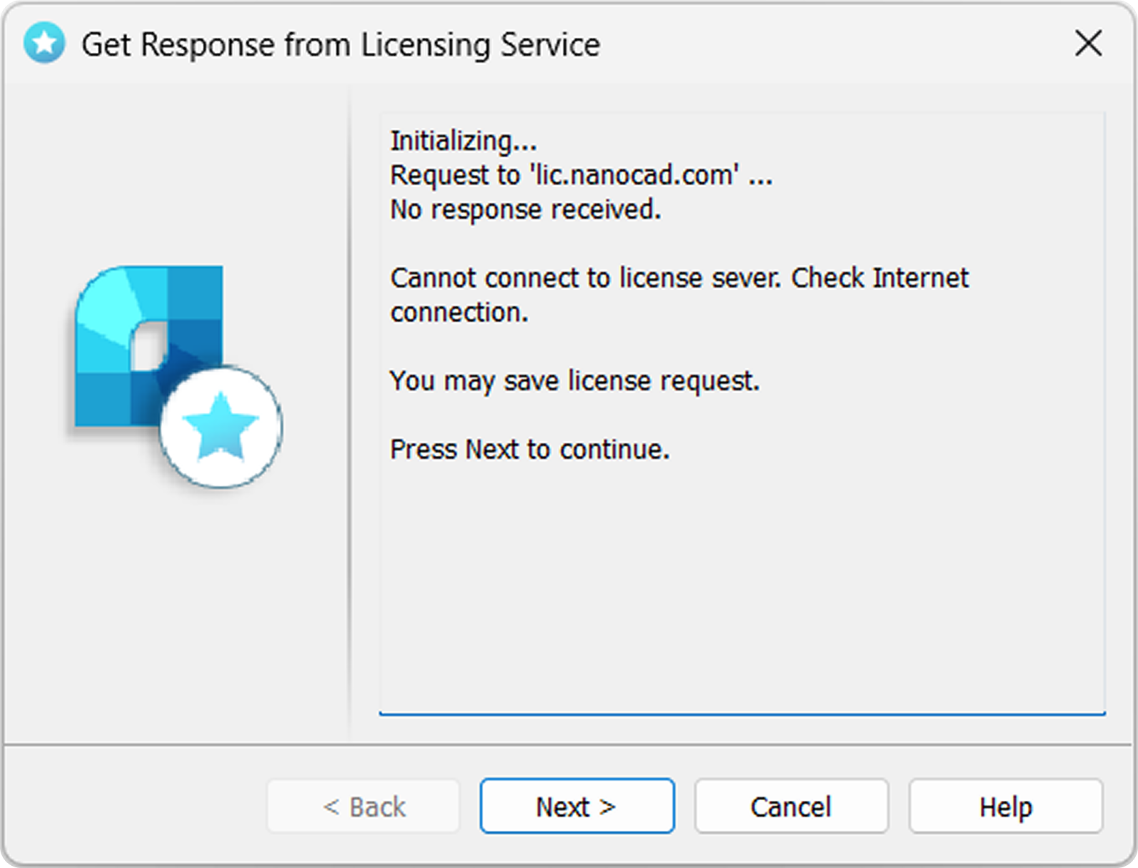Click the grayed-out < Back button

click(364, 806)
